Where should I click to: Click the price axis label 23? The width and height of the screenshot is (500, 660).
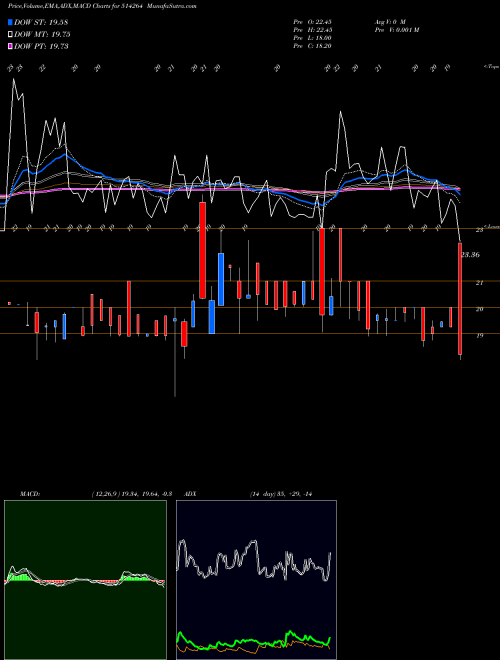479,230
